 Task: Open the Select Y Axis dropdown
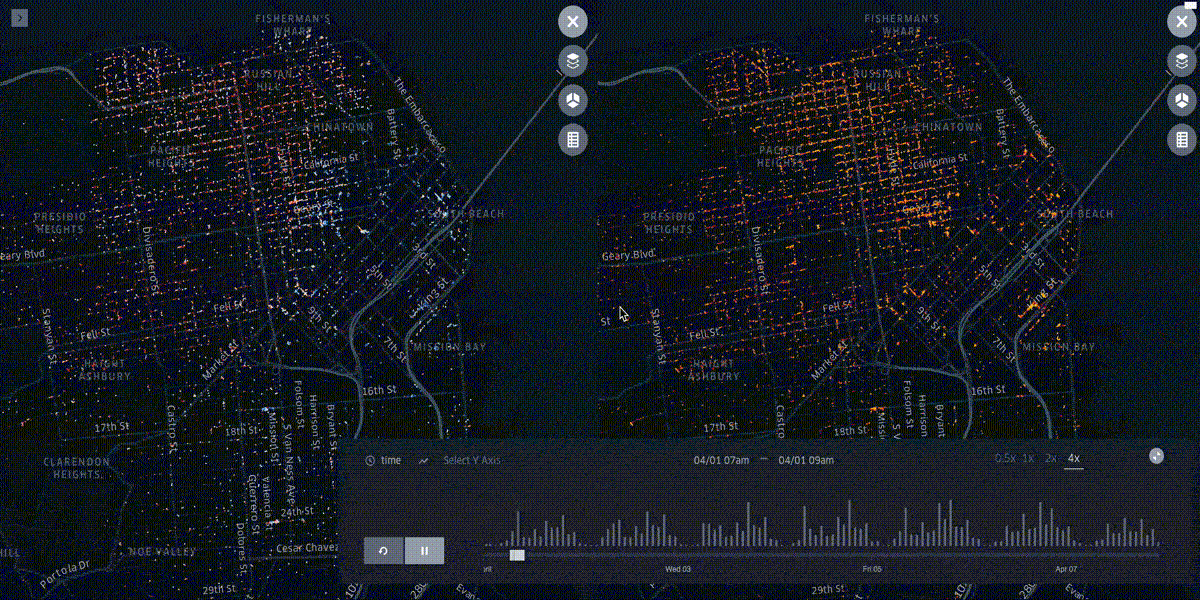[472, 460]
